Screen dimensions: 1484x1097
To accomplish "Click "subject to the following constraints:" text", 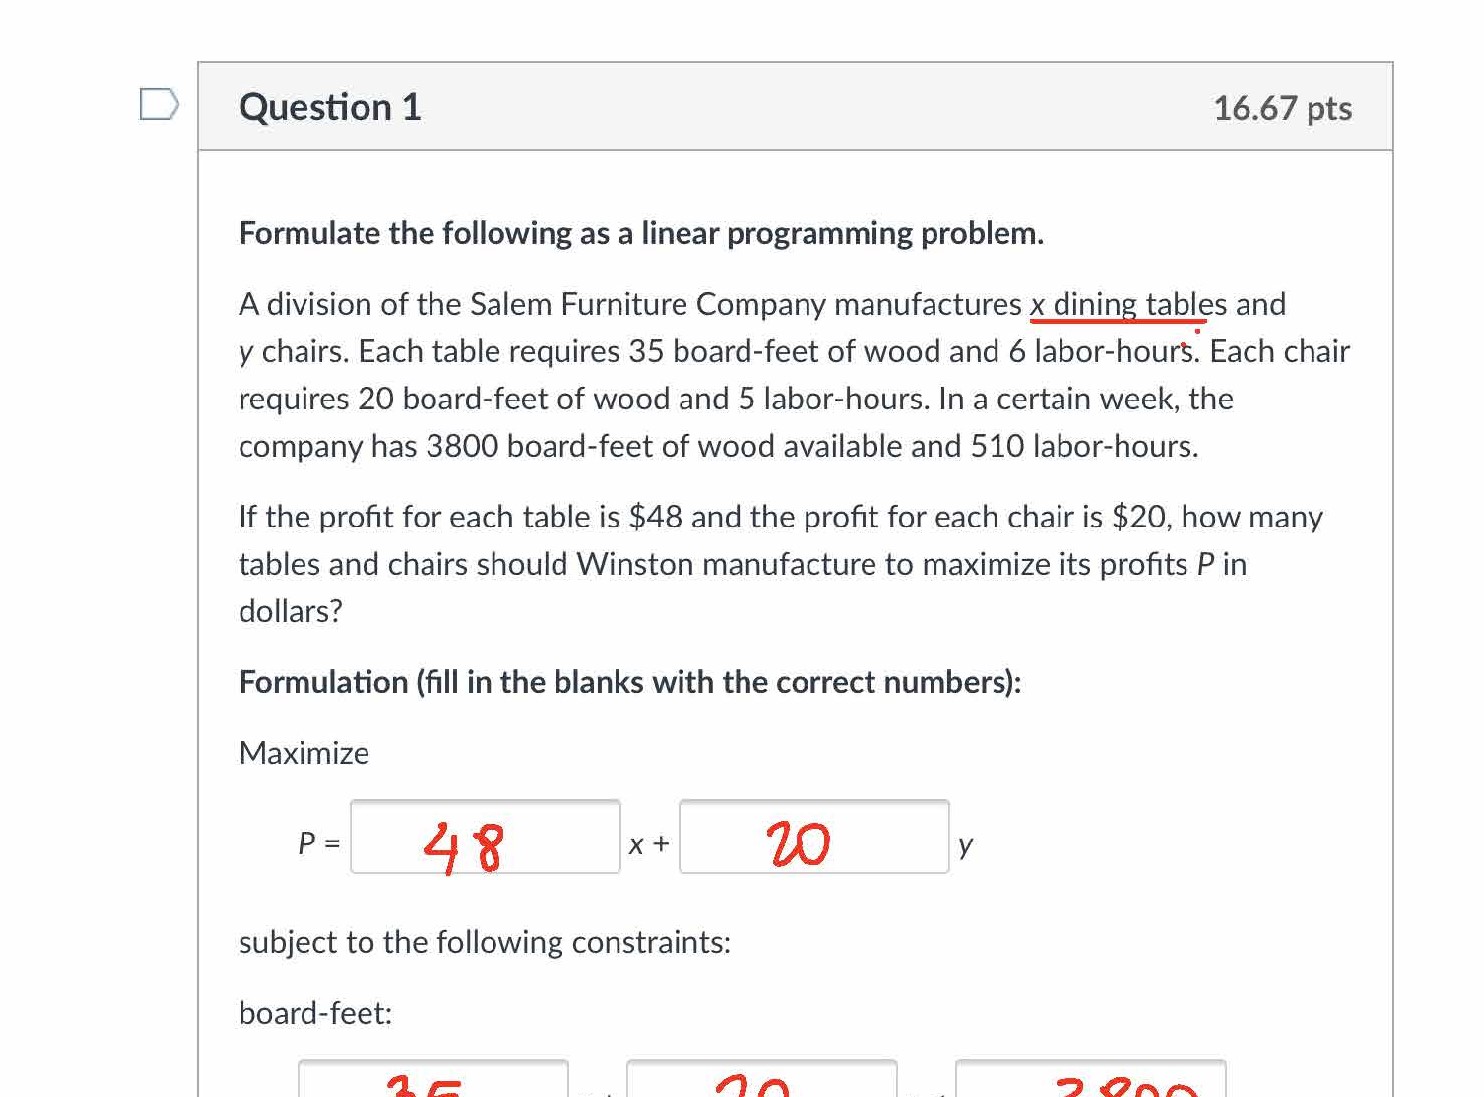I will click(485, 942).
